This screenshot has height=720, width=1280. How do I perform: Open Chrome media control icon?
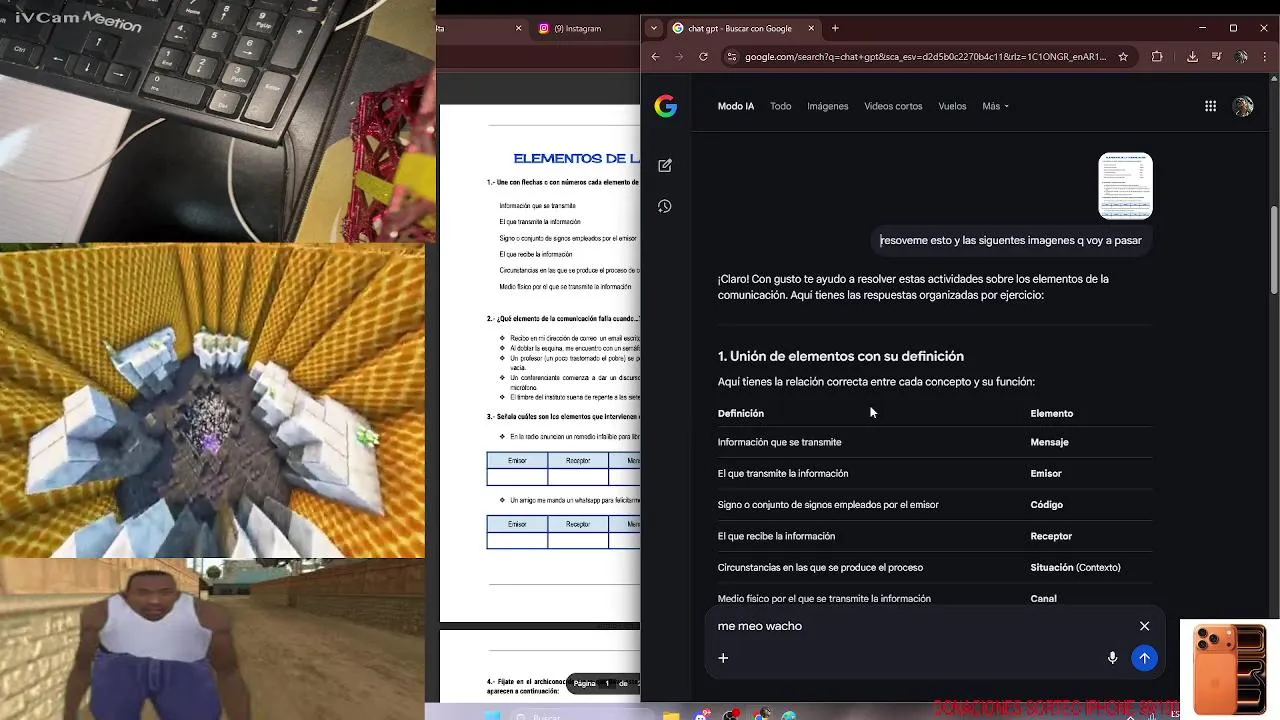(x=1216, y=57)
